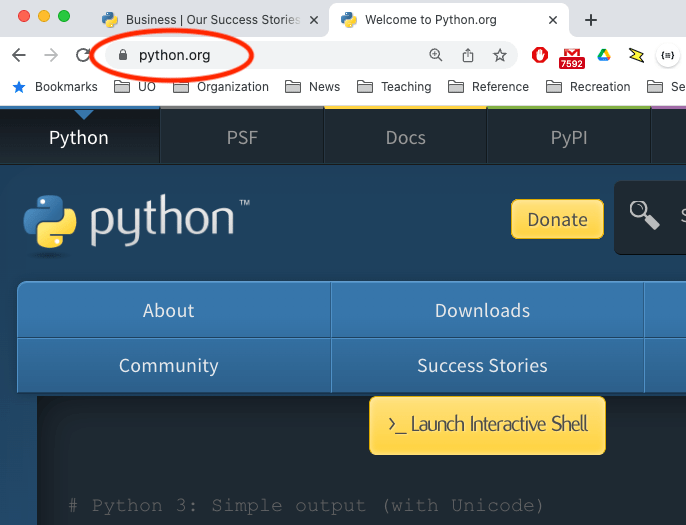Open the UO bookmarks folder
The width and height of the screenshot is (686, 525).
point(135,87)
